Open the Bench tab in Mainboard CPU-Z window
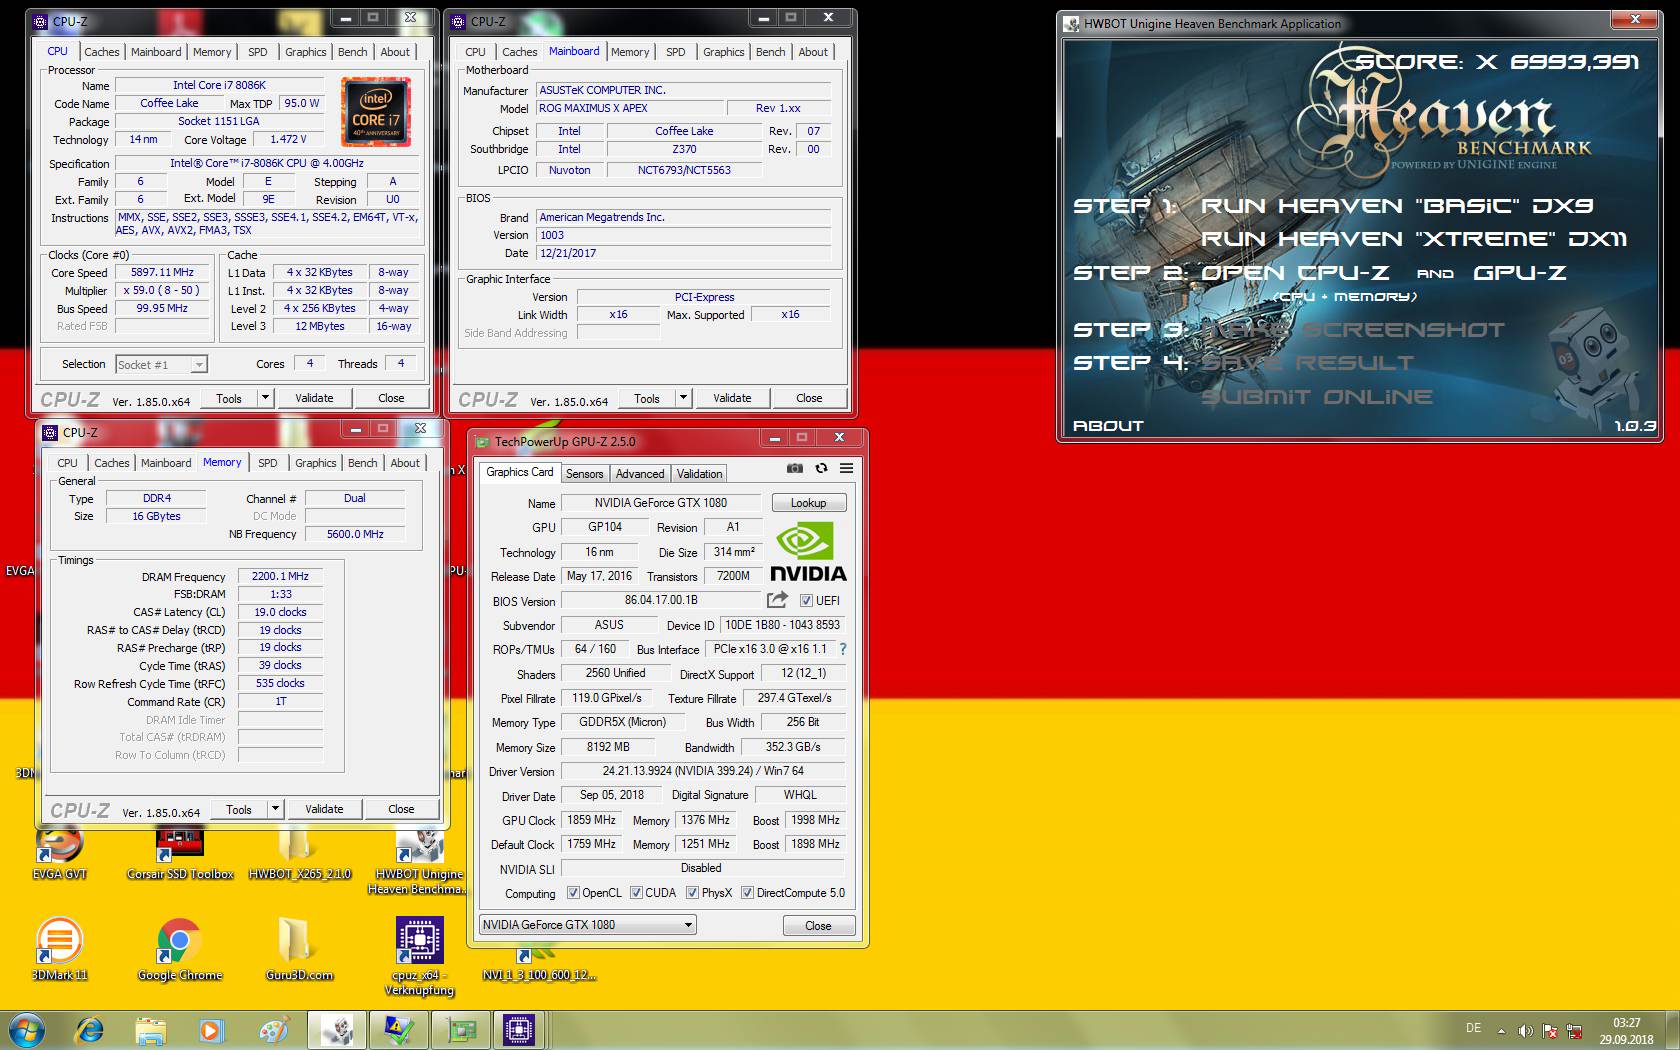The width and height of the screenshot is (1680, 1050). pyautogui.click(x=770, y=52)
